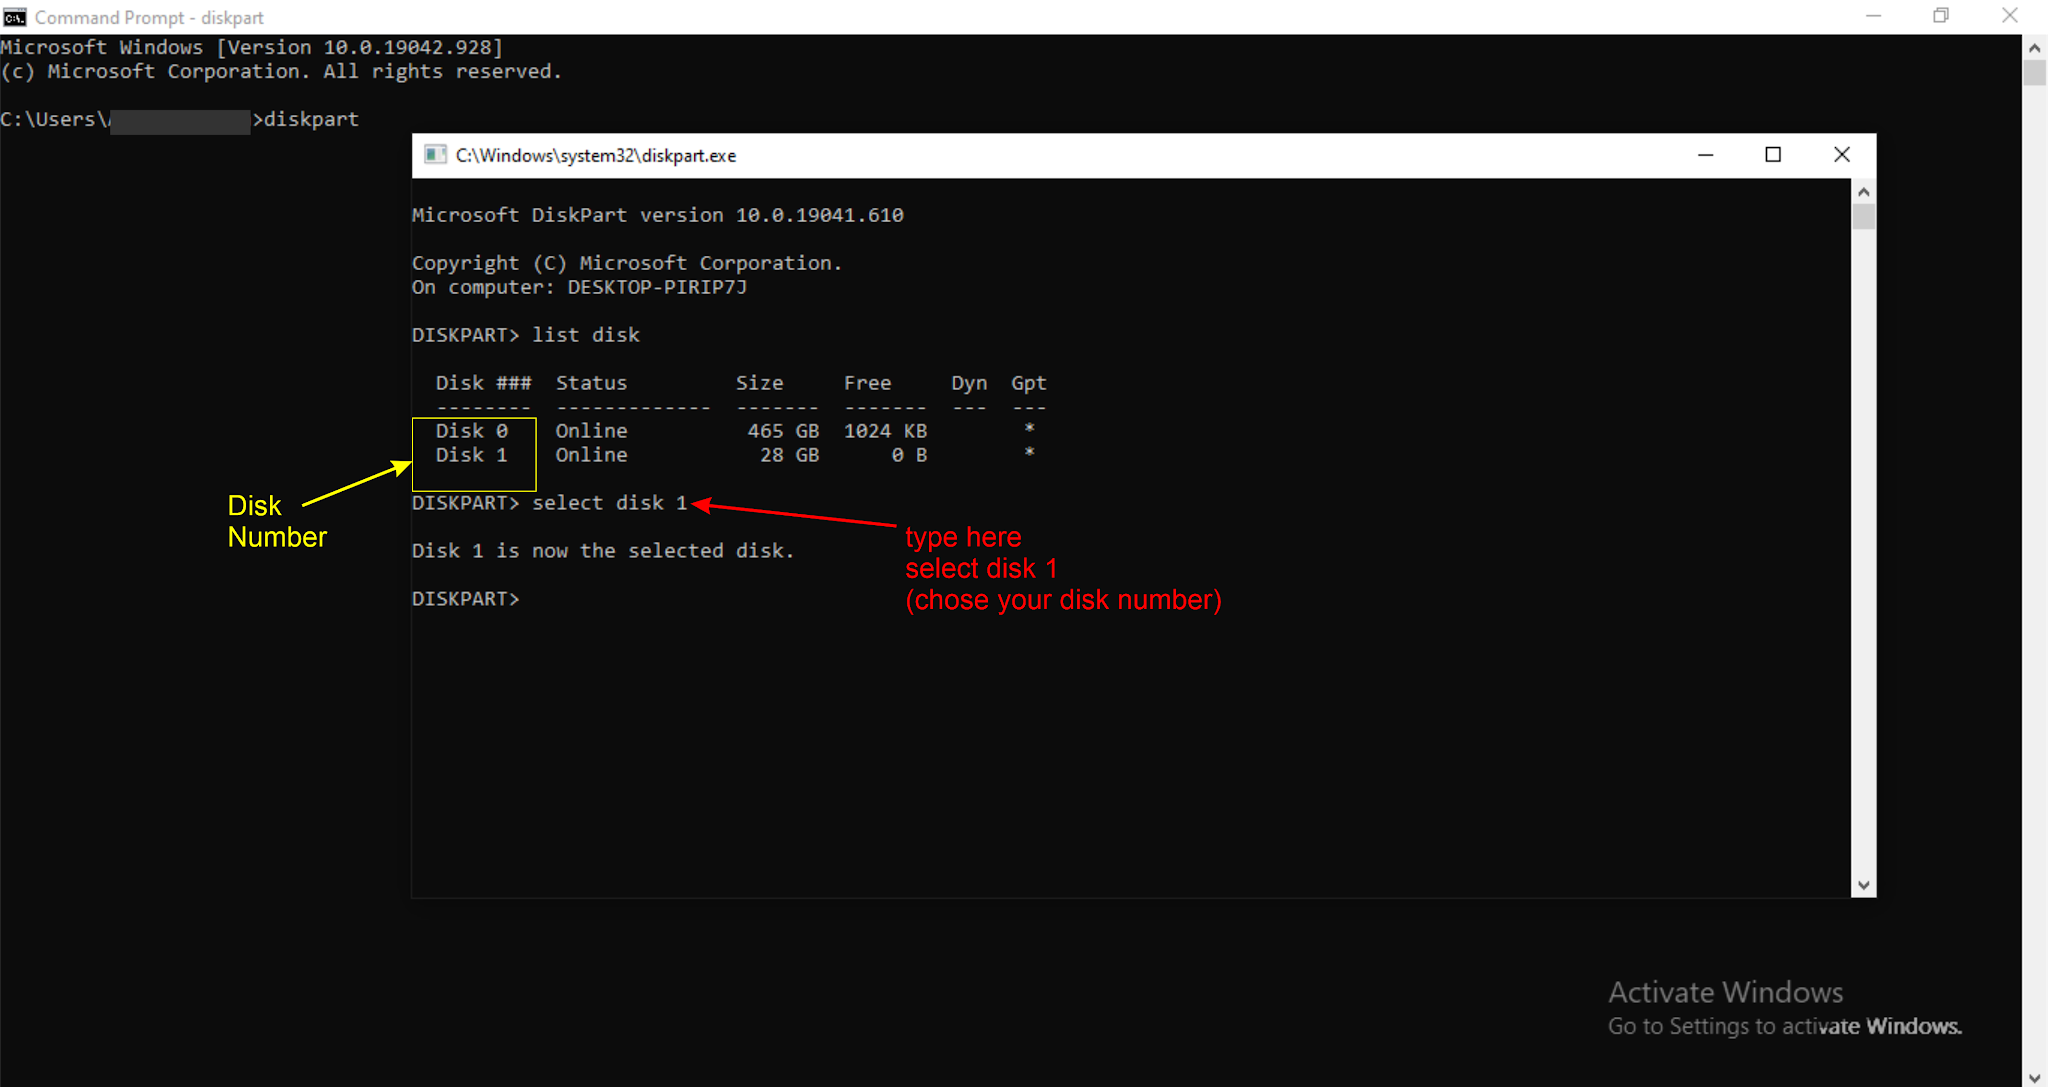Image resolution: width=2048 pixels, height=1087 pixels.
Task: Click the outer window scrollbar up arrow
Action: click(x=2035, y=46)
